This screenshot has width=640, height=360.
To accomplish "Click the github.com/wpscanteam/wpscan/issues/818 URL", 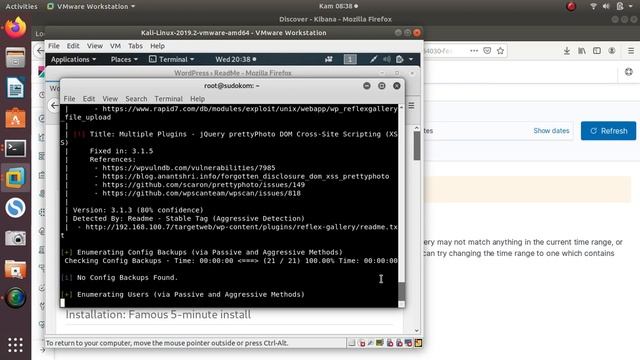I will pos(201,193).
